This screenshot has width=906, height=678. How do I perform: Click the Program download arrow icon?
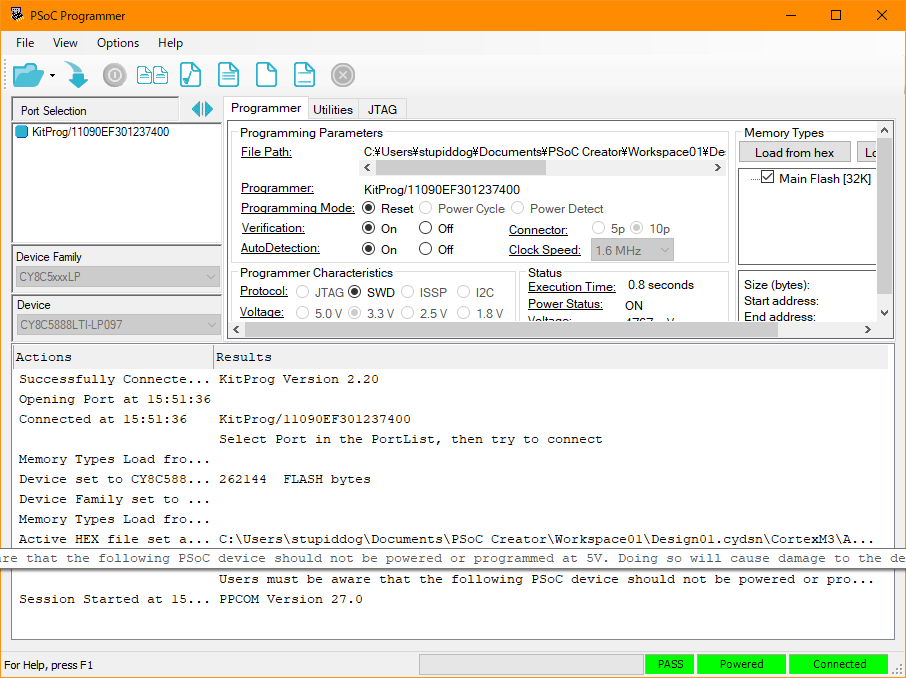click(76, 75)
